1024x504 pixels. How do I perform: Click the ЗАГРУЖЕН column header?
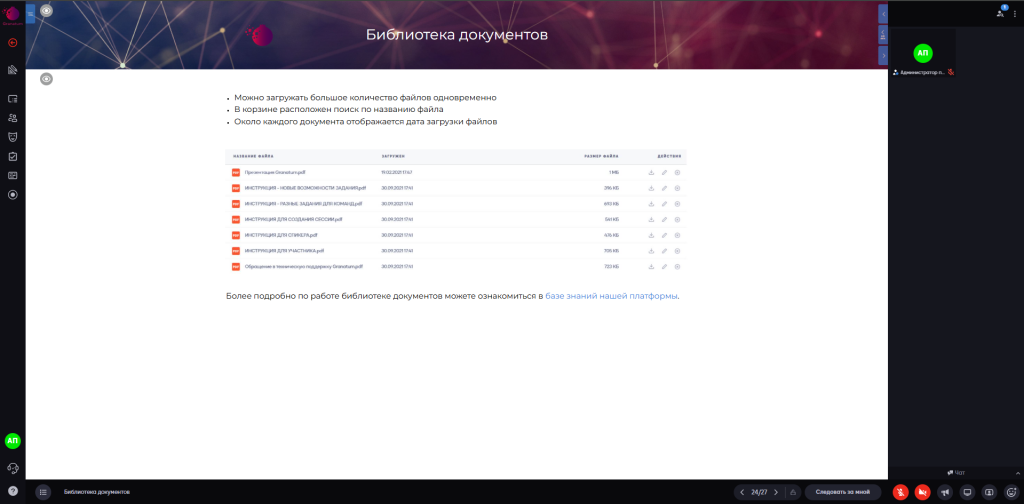coord(393,157)
